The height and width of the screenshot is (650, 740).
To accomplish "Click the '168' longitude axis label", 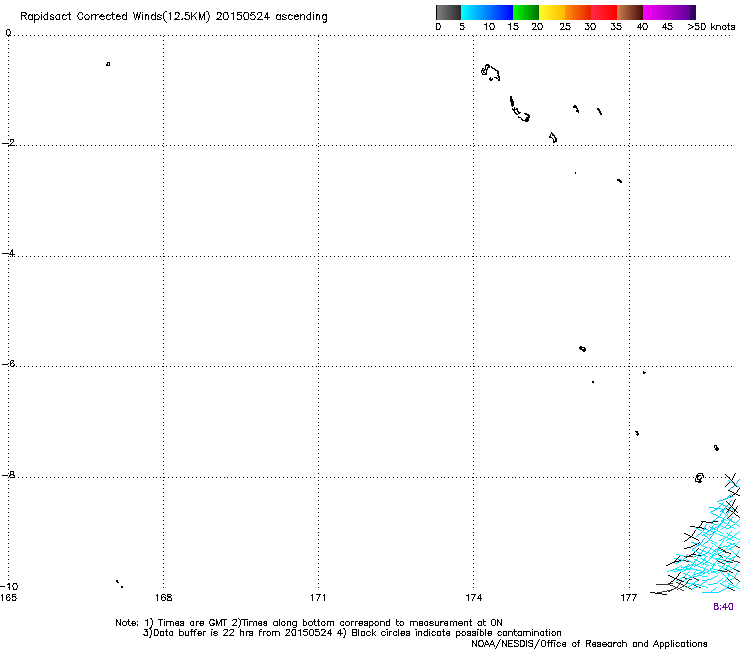I will click(x=163, y=598).
